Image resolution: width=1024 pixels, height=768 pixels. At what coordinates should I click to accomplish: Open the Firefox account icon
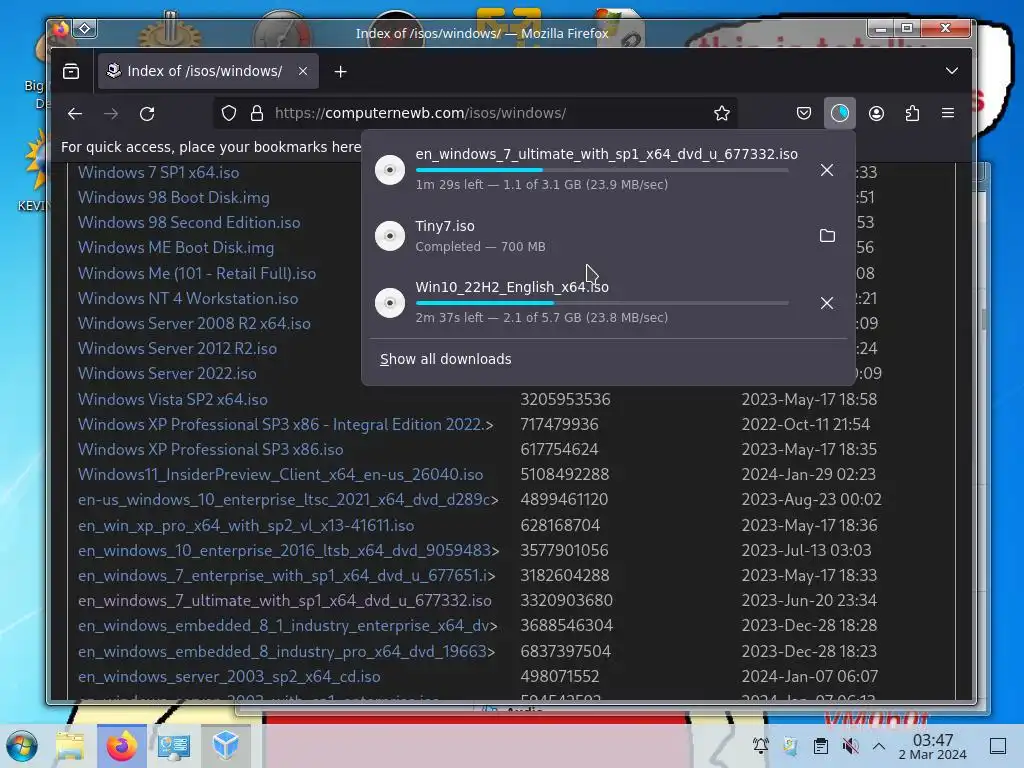click(876, 114)
